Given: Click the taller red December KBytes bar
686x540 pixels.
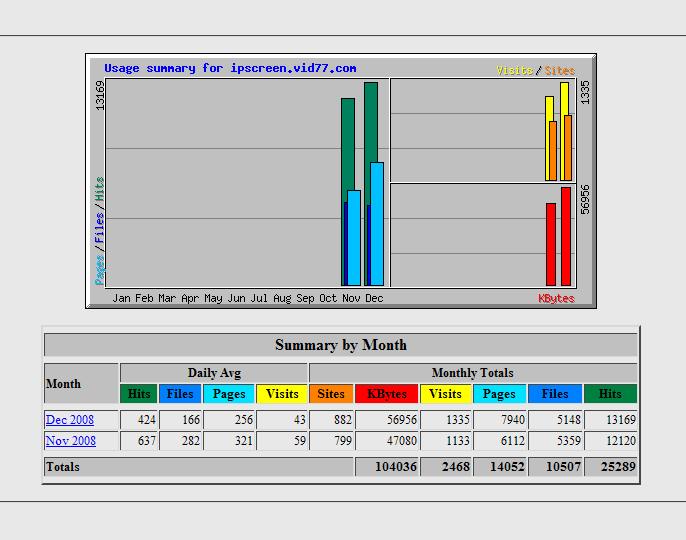Looking at the screenshot, I should coord(566,236).
